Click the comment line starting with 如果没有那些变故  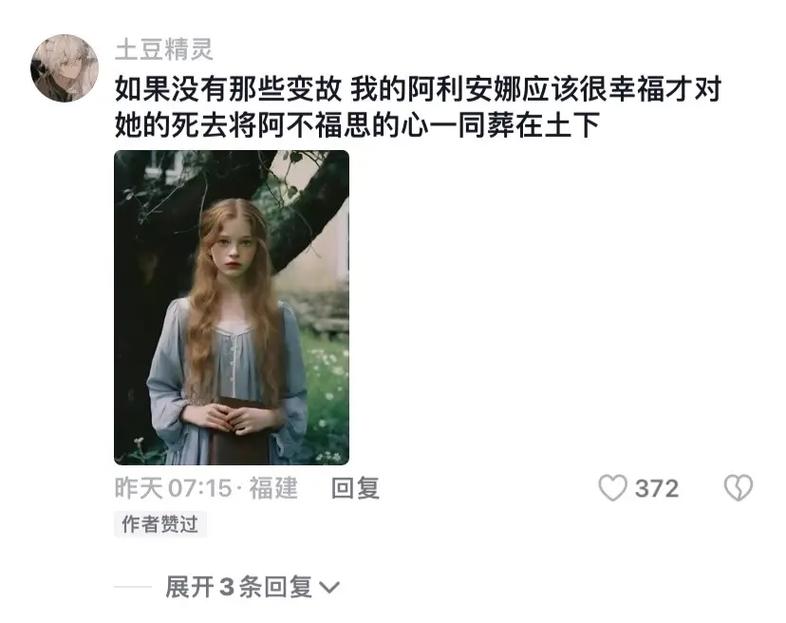418,89
